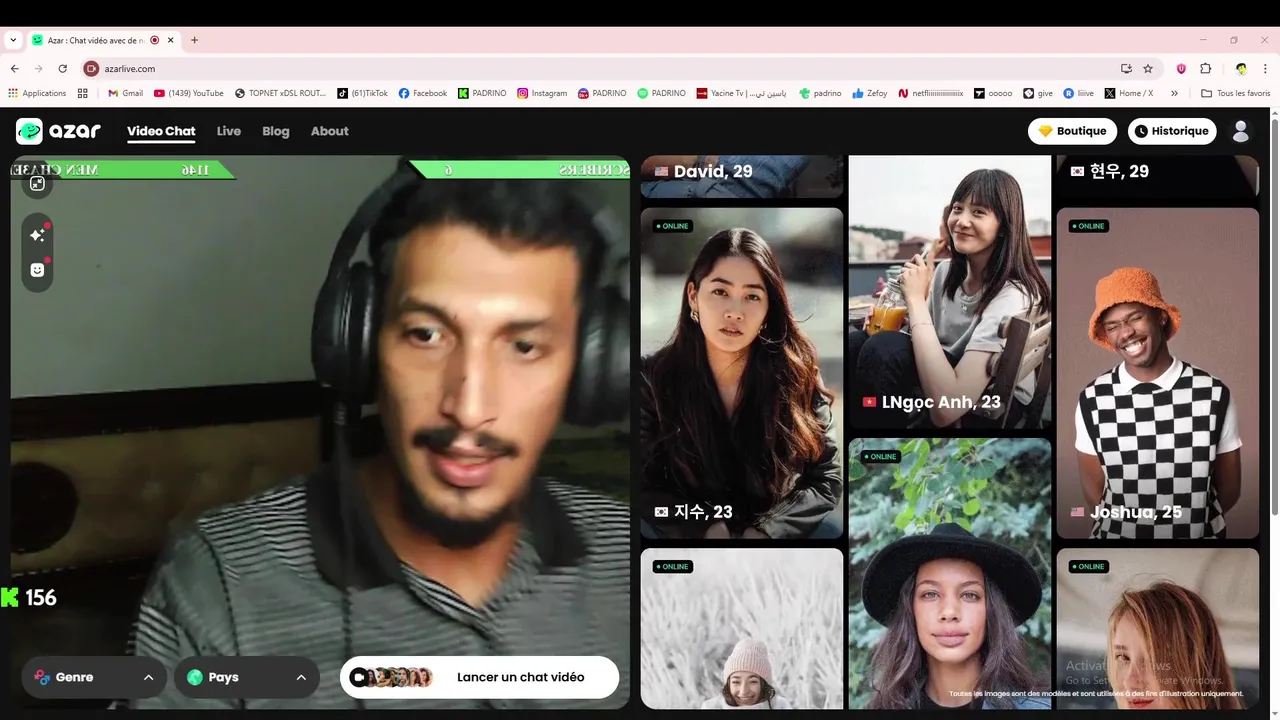Image resolution: width=1280 pixels, height=720 pixels.
Task: Open the Chrome profile avatar menu
Action: click(x=1241, y=69)
